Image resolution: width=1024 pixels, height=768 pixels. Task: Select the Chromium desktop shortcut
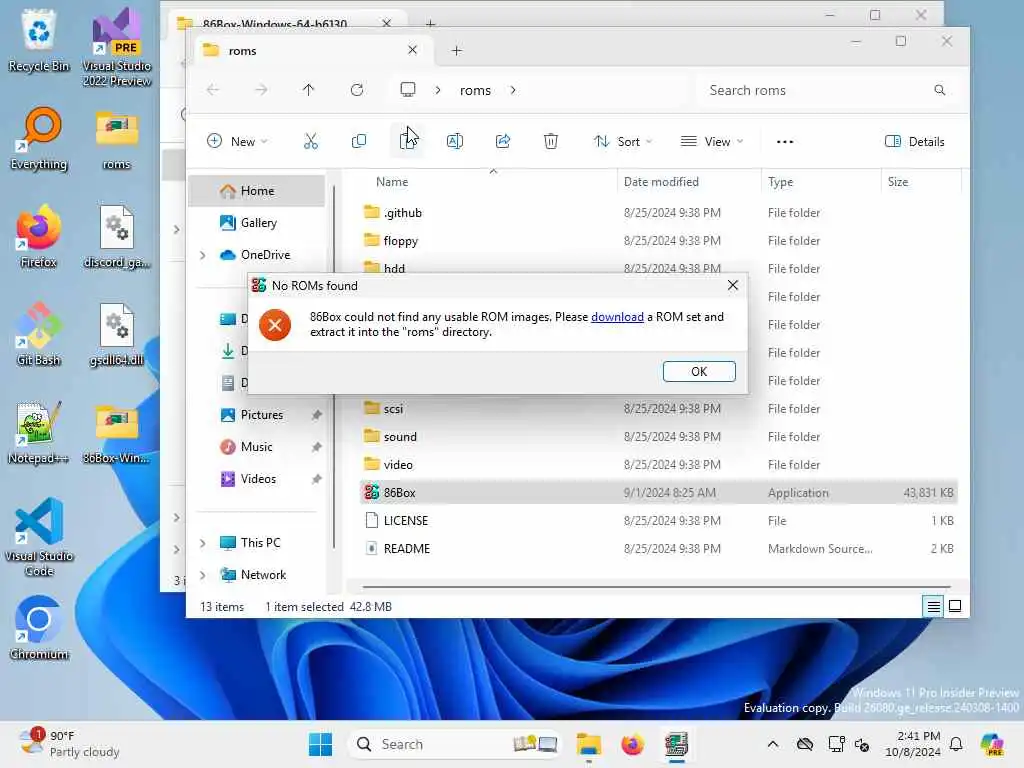tap(39, 628)
